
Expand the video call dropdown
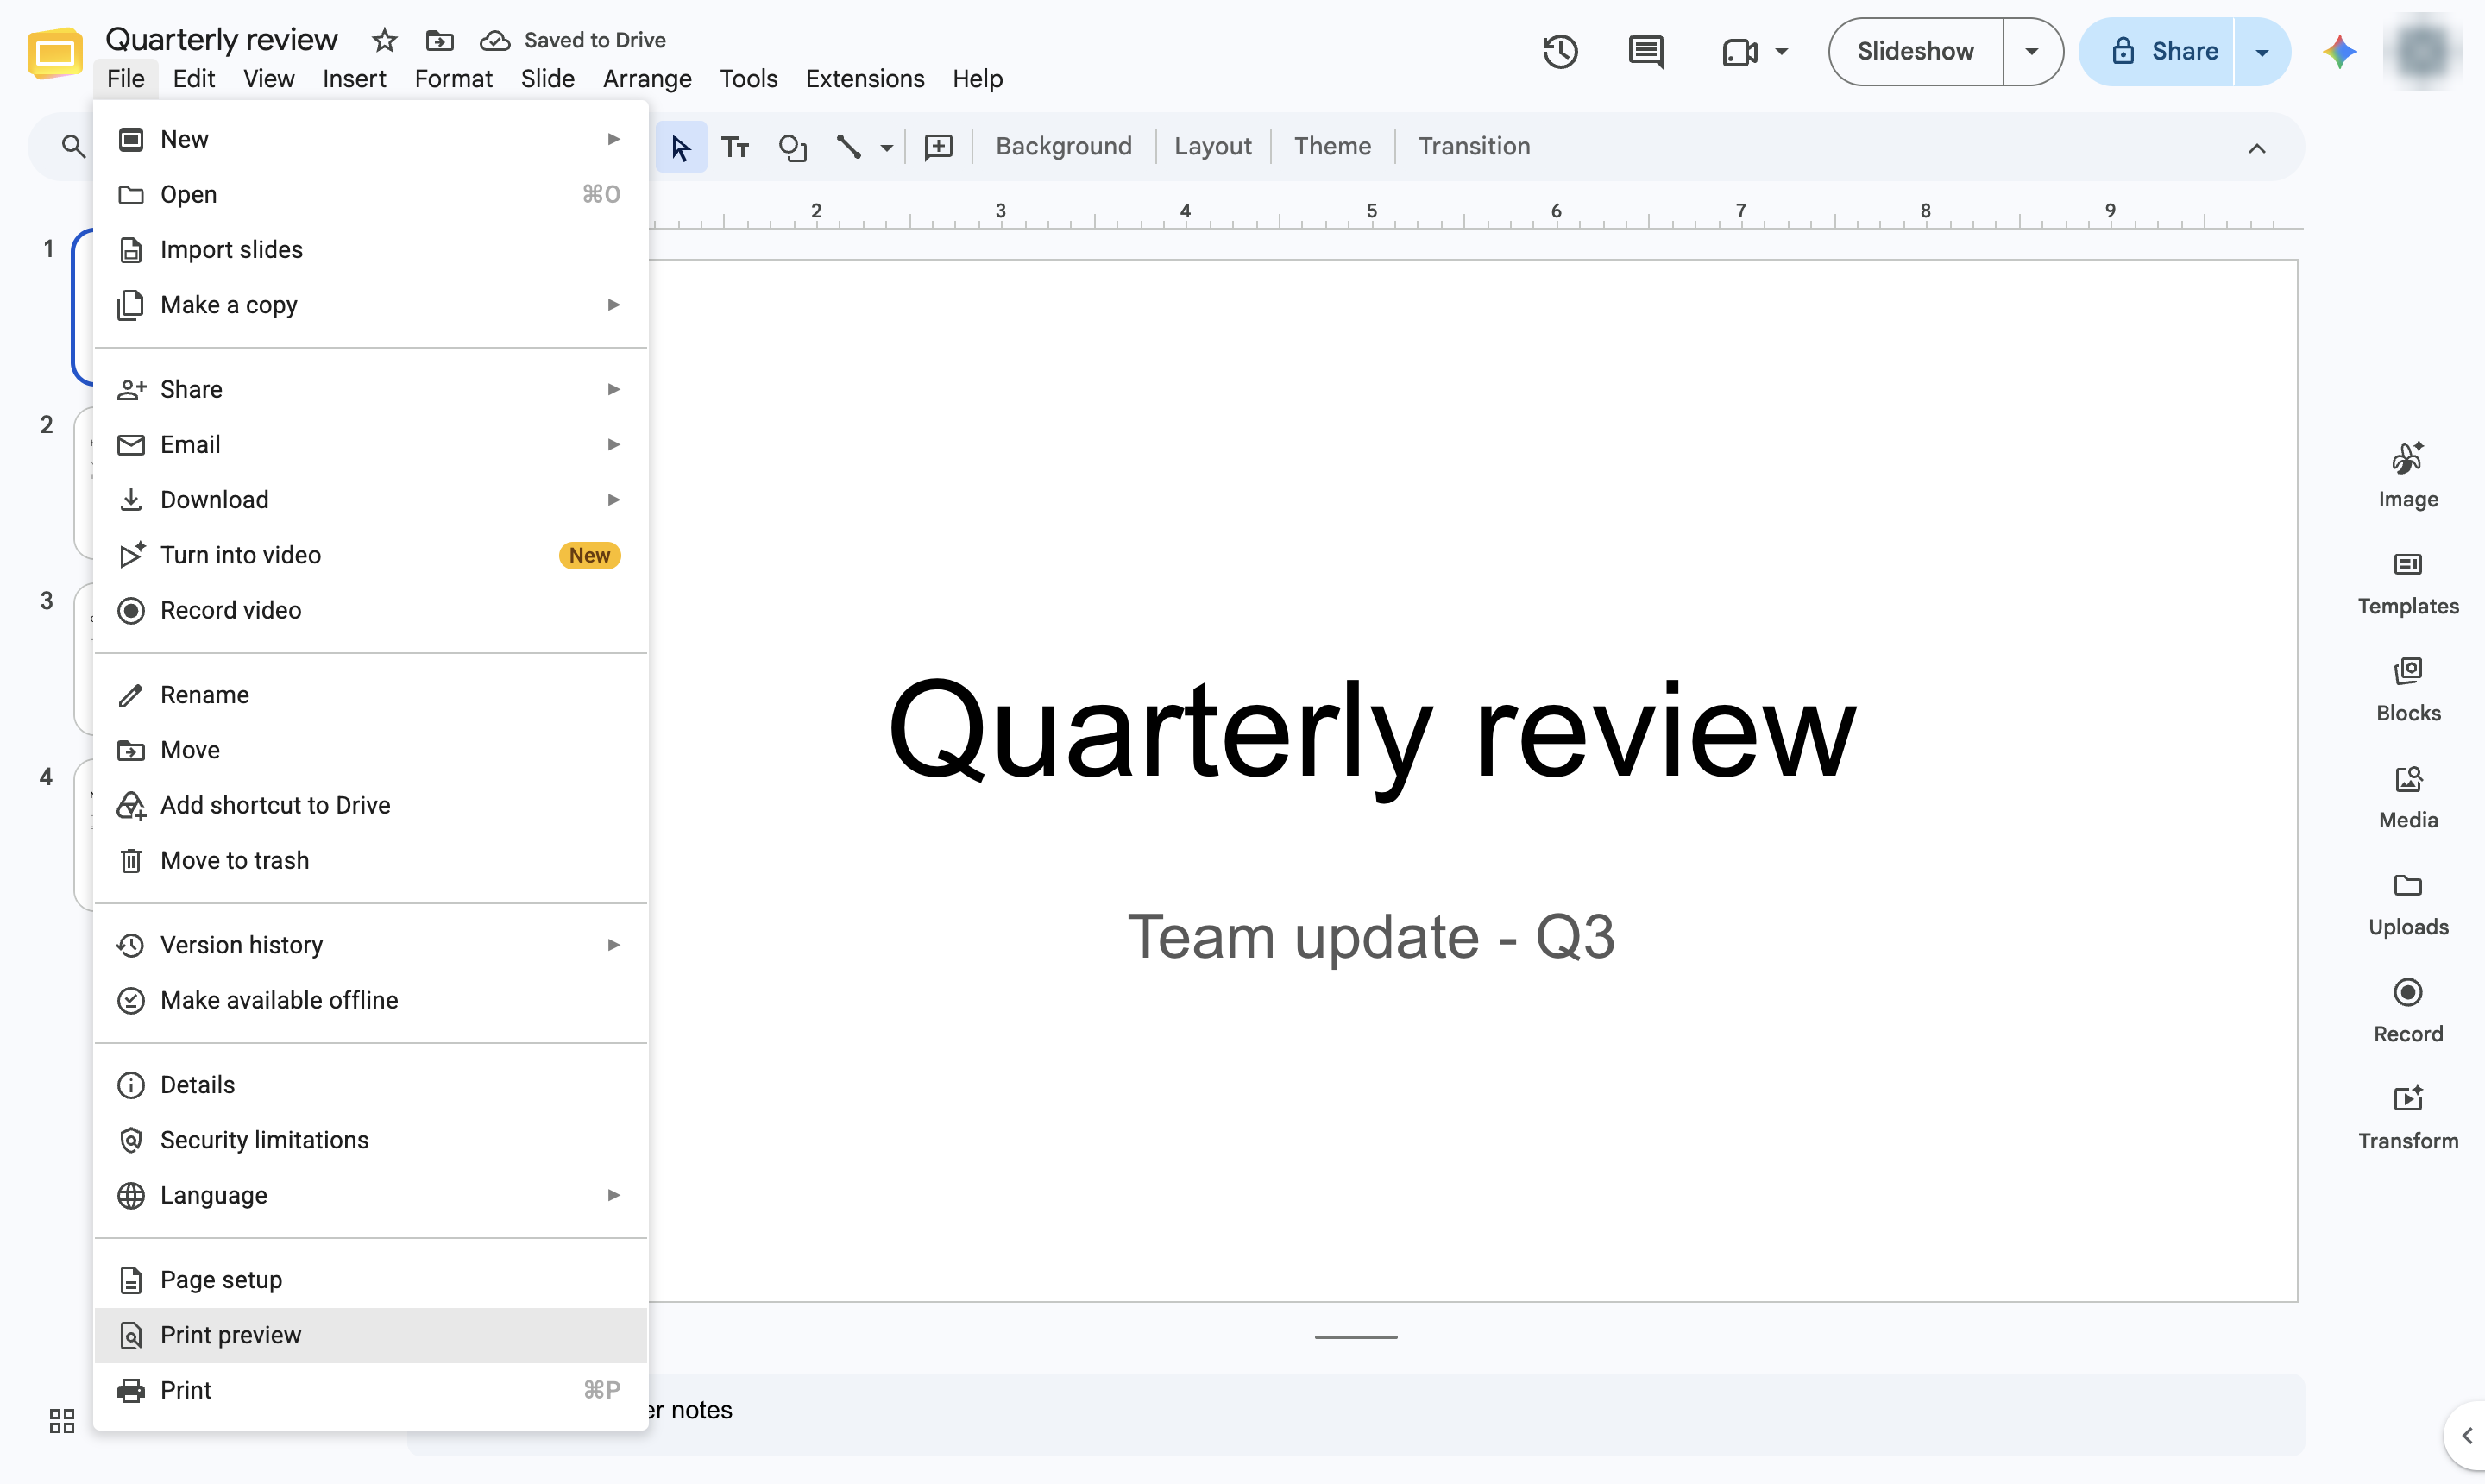pos(1781,51)
